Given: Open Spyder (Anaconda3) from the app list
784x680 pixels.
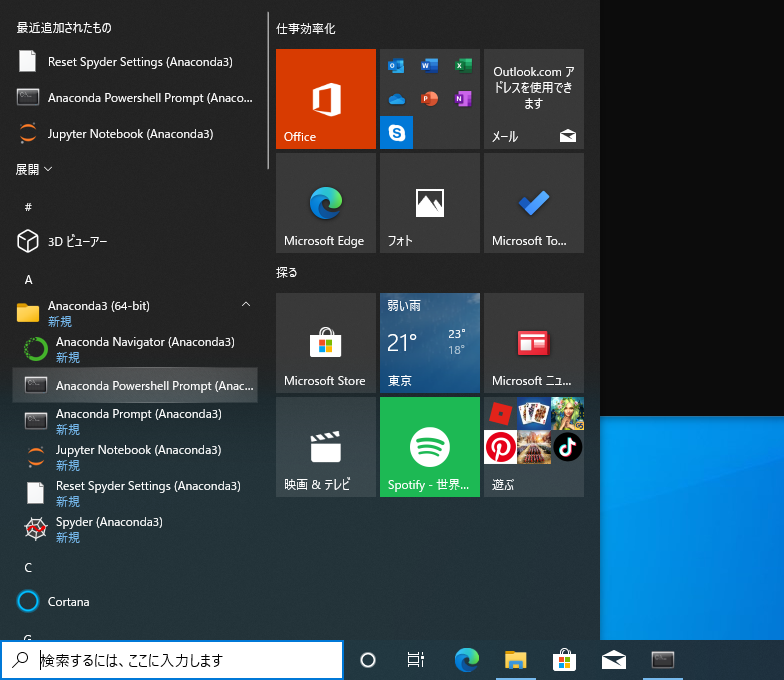Looking at the screenshot, I should coord(110,529).
